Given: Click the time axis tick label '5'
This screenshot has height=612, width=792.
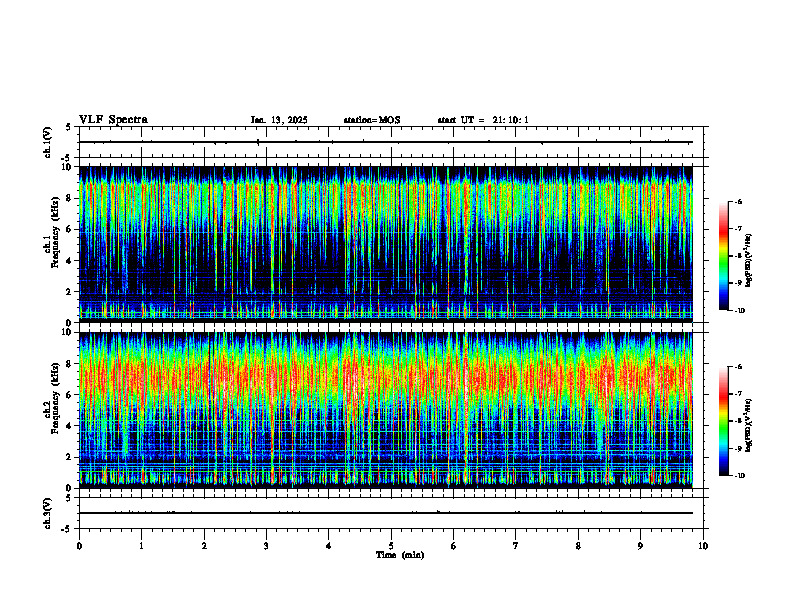Looking at the screenshot, I should pyautogui.click(x=391, y=546).
